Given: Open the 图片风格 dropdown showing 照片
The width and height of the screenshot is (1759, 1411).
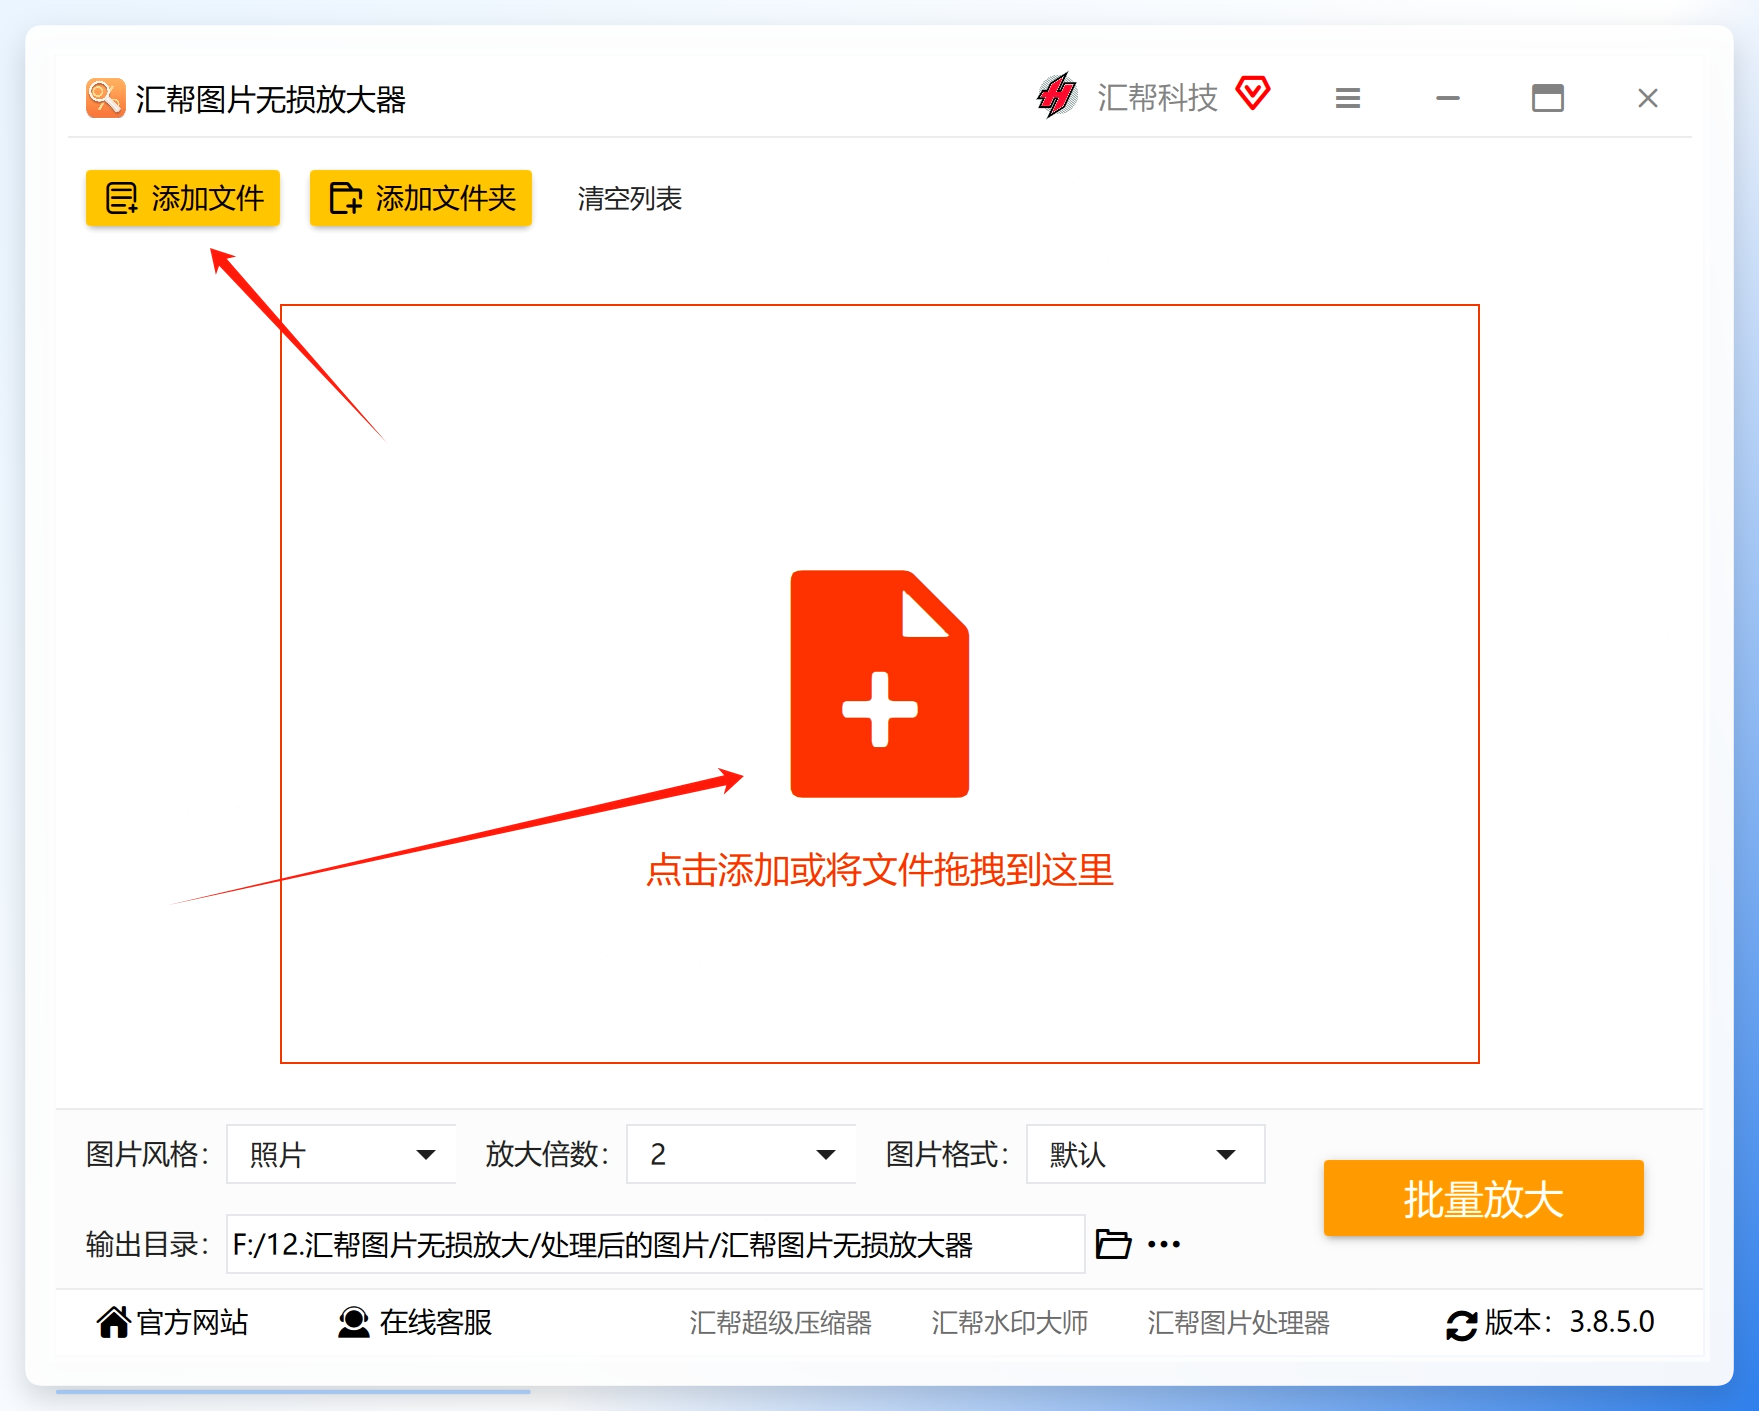Looking at the screenshot, I should [341, 1154].
